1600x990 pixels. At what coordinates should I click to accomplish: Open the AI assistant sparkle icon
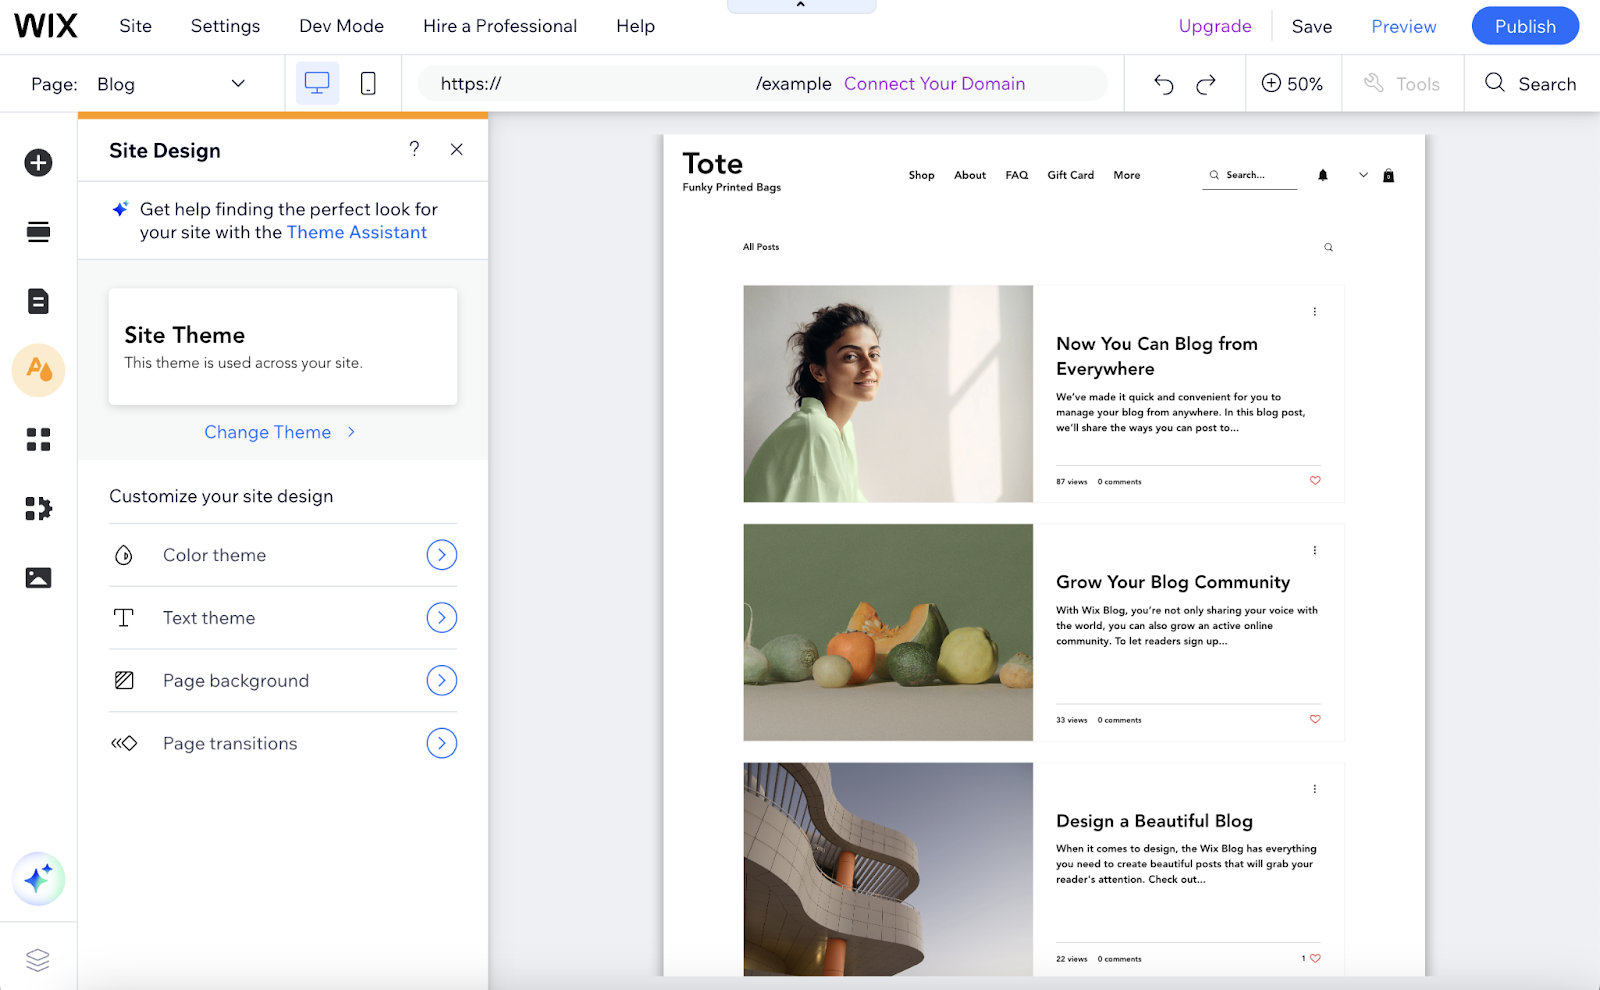pyautogui.click(x=38, y=879)
